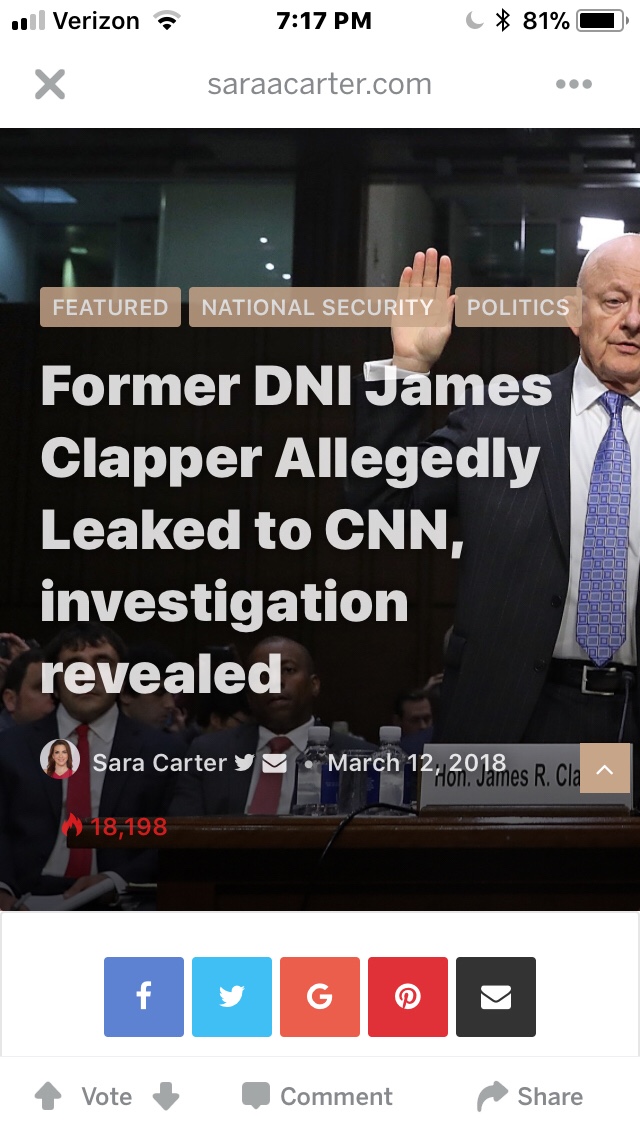640x1136 pixels.
Task: View Sara Carter's author avatar
Action: click(60, 759)
